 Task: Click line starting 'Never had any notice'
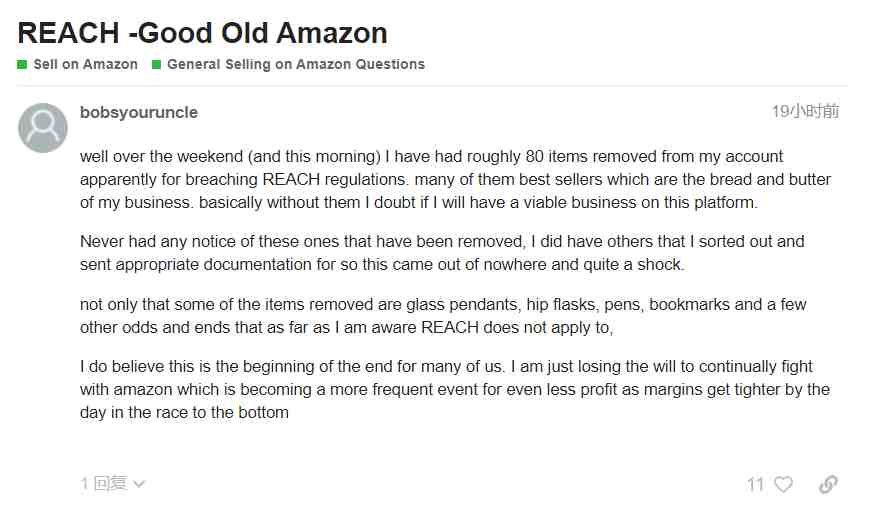442,241
